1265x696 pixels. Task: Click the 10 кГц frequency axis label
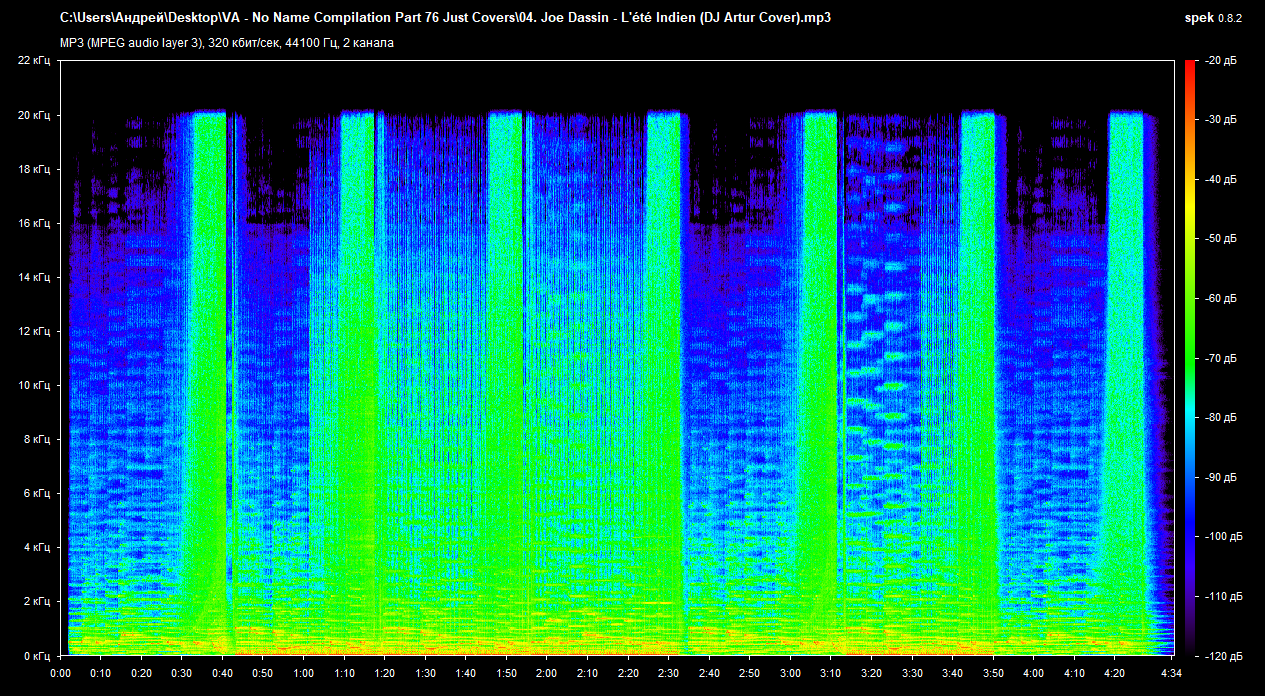(34, 386)
